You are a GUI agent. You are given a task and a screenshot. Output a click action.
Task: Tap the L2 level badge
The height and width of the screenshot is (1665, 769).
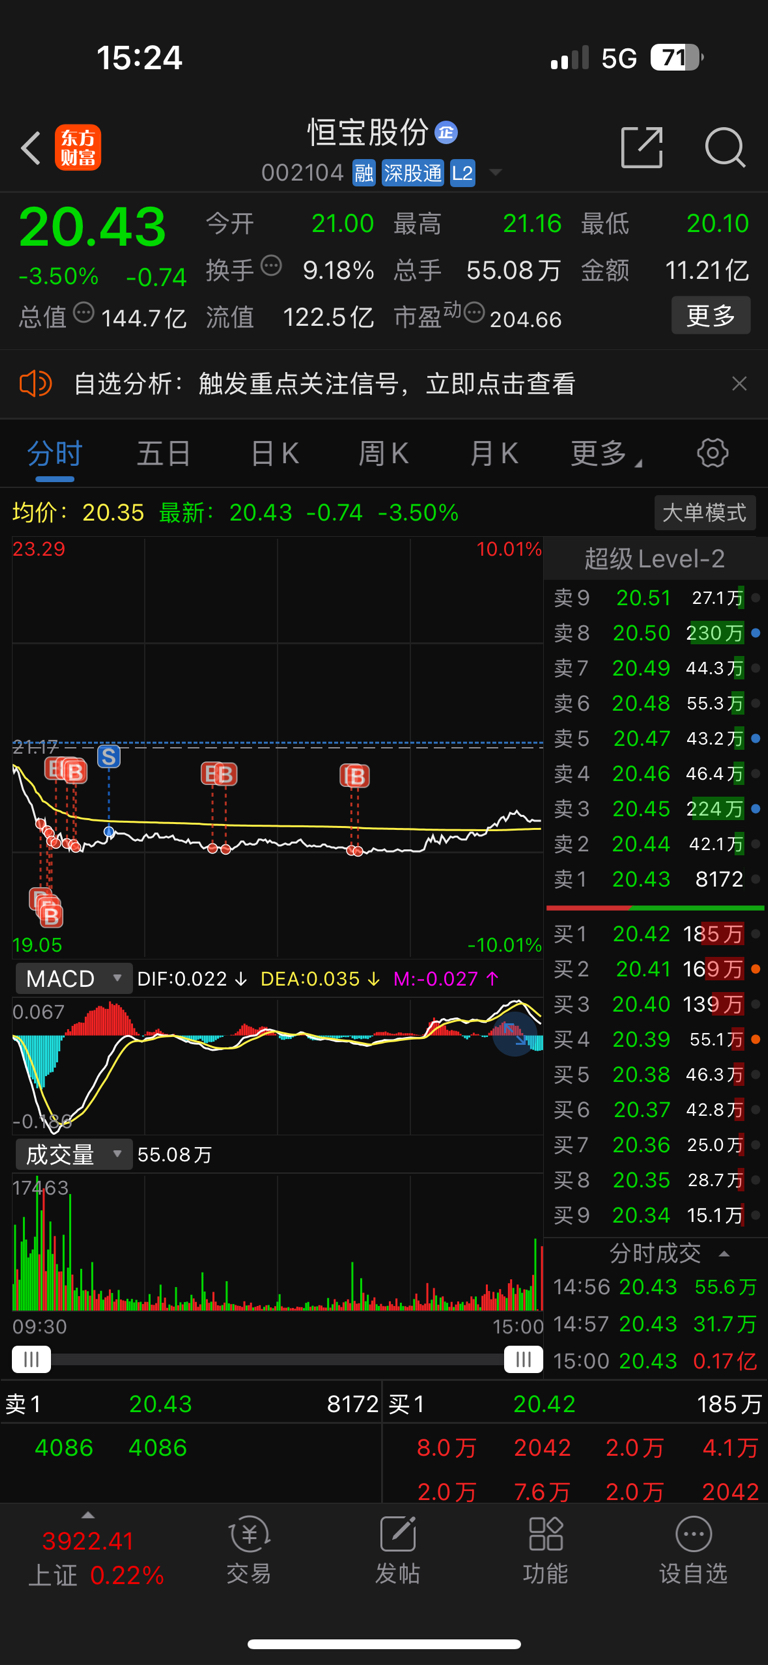tap(462, 173)
